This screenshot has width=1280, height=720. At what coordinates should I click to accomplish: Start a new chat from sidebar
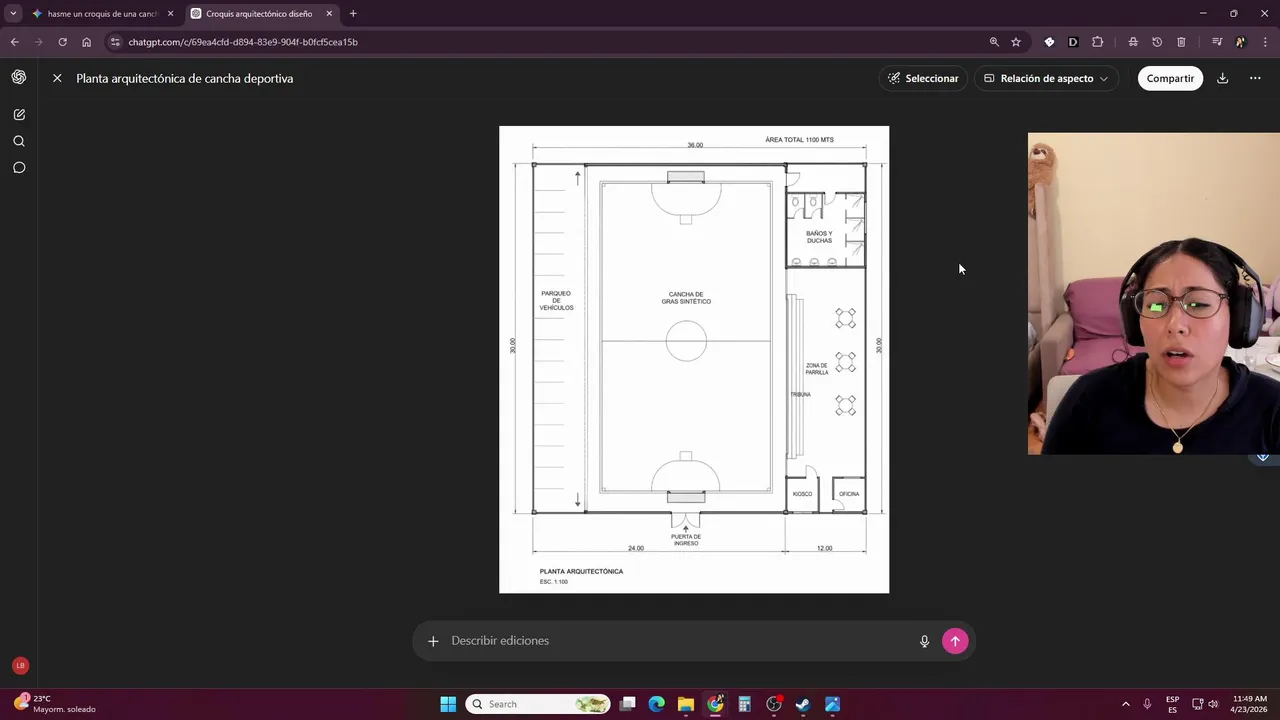point(19,115)
